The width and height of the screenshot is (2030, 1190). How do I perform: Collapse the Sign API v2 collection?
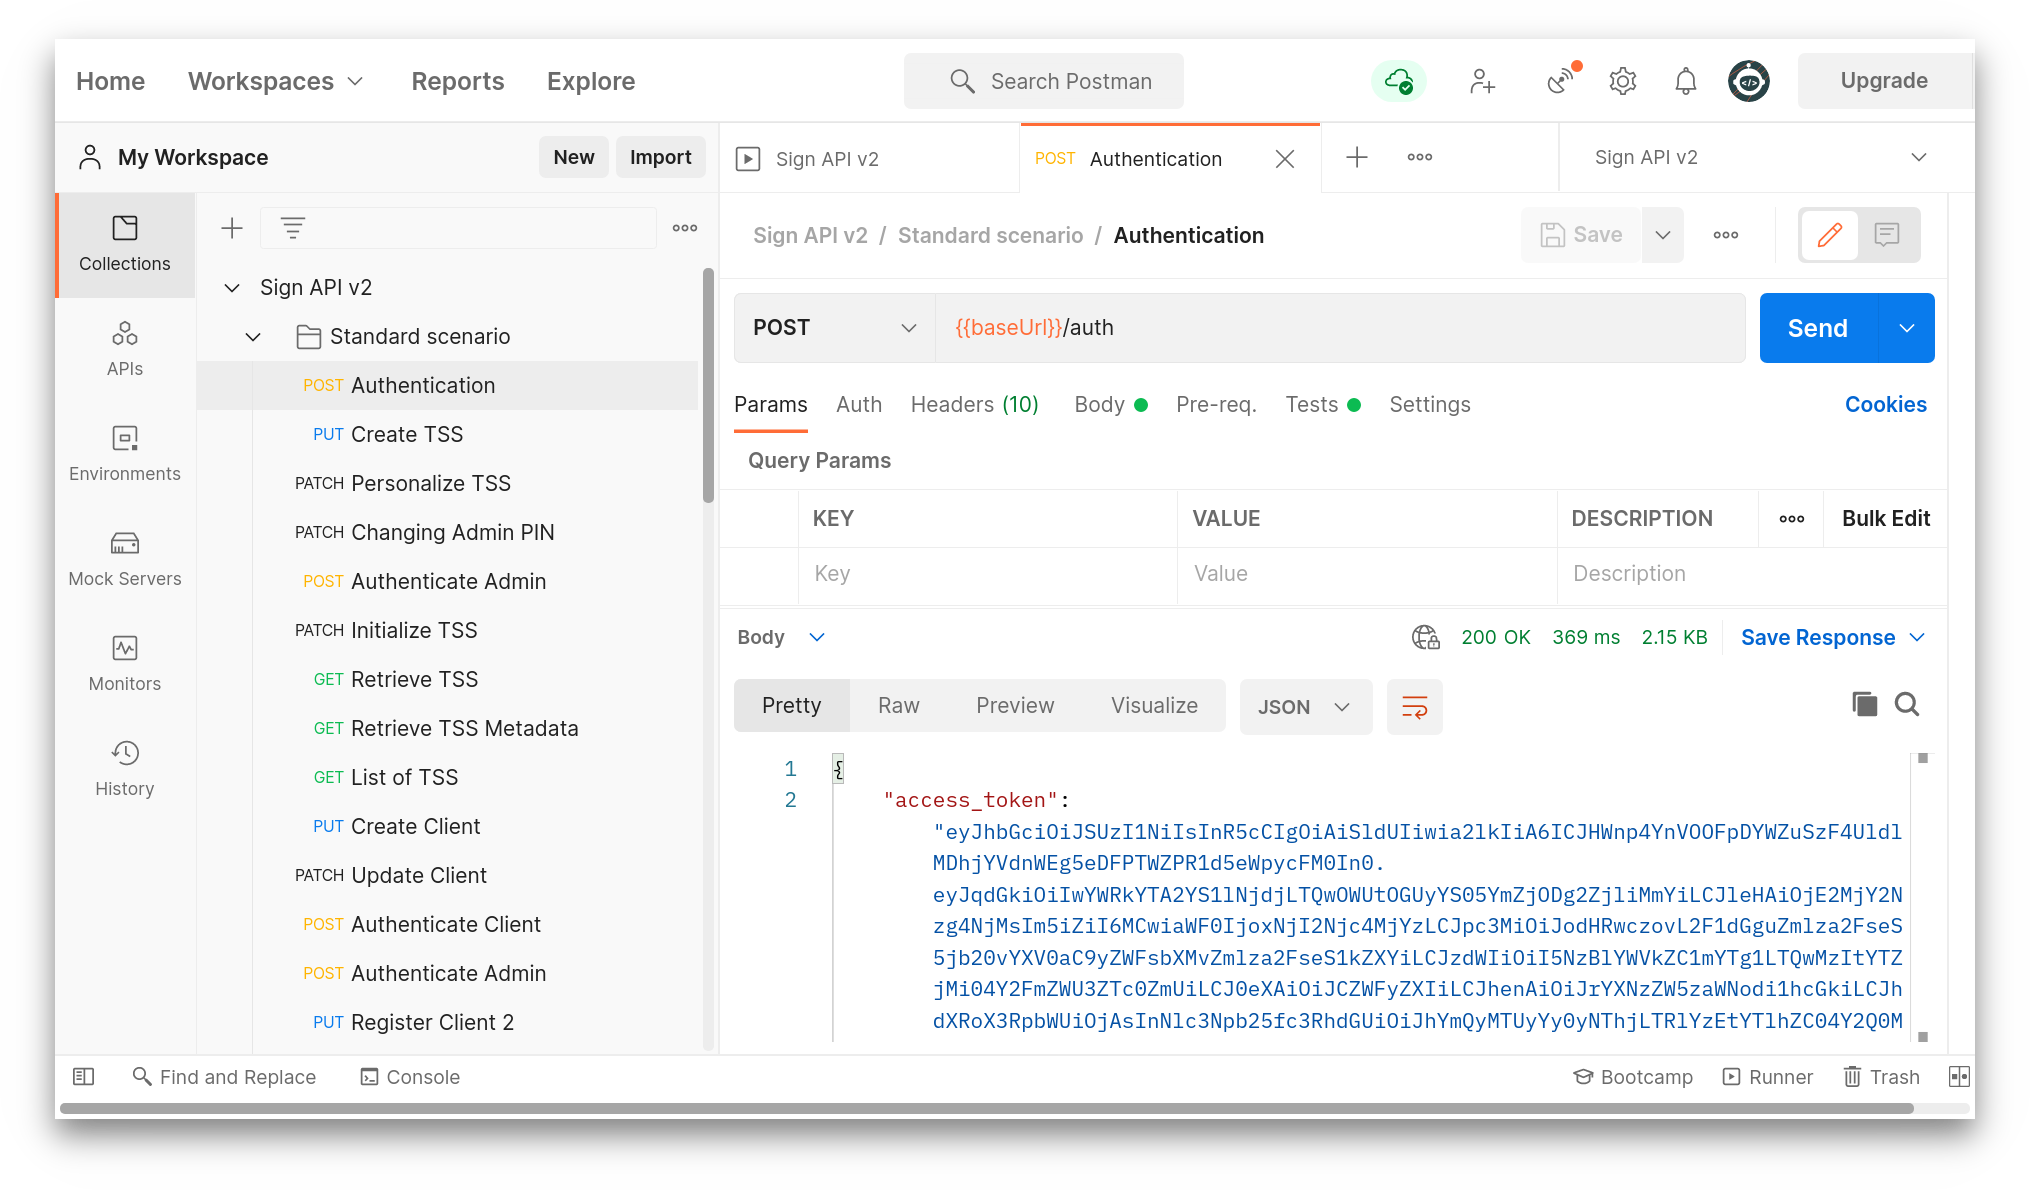232,288
